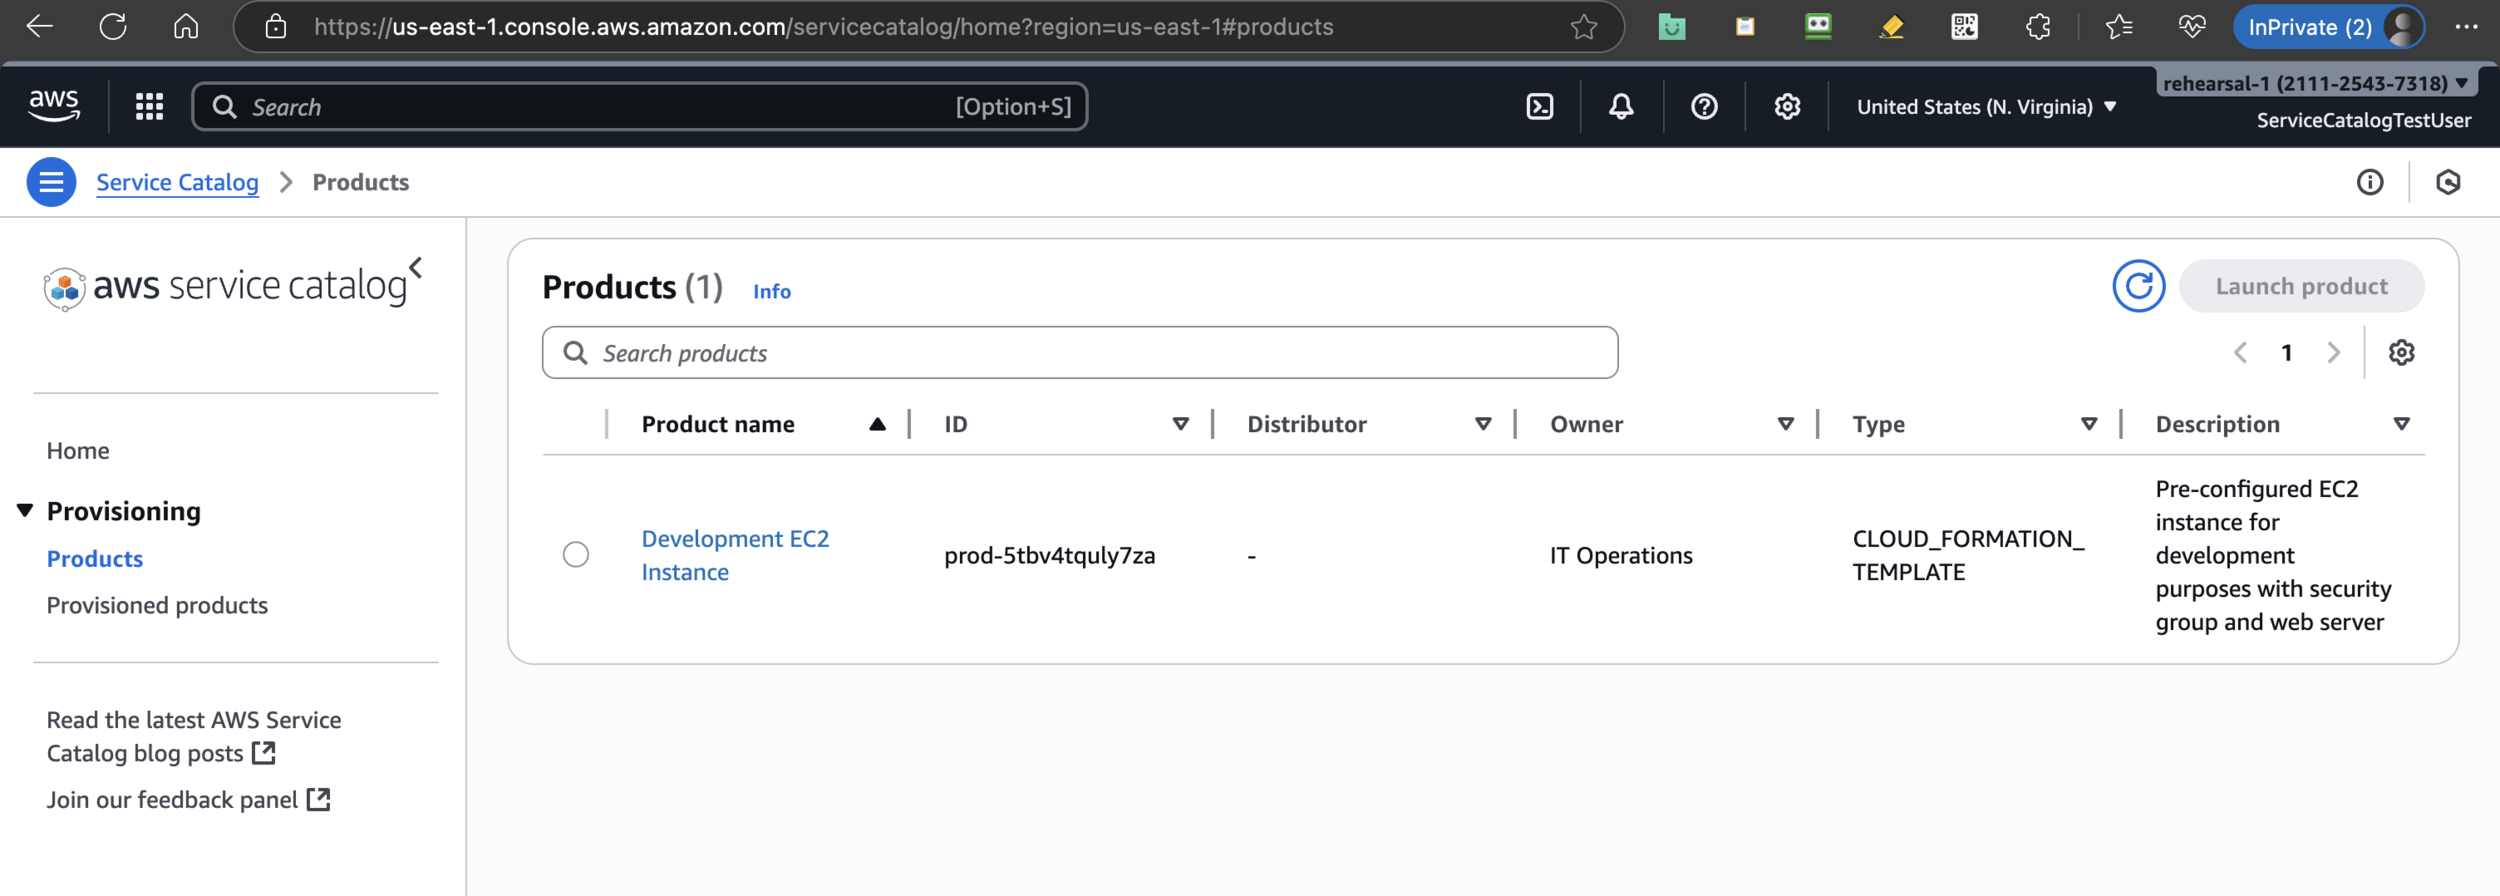2500x896 pixels.
Task: Open the green face browser extension
Action: pos(1672,27)
